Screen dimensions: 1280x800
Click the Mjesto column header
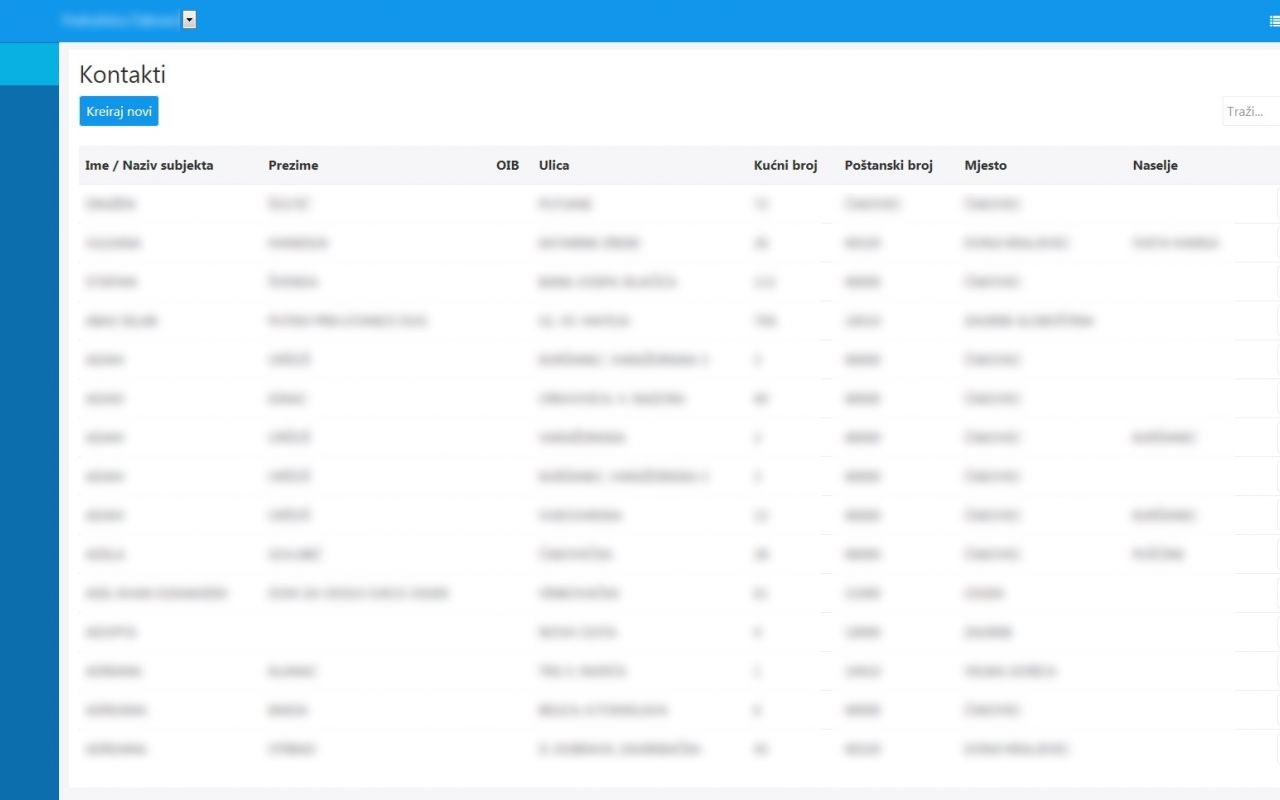tap(985, 165)
